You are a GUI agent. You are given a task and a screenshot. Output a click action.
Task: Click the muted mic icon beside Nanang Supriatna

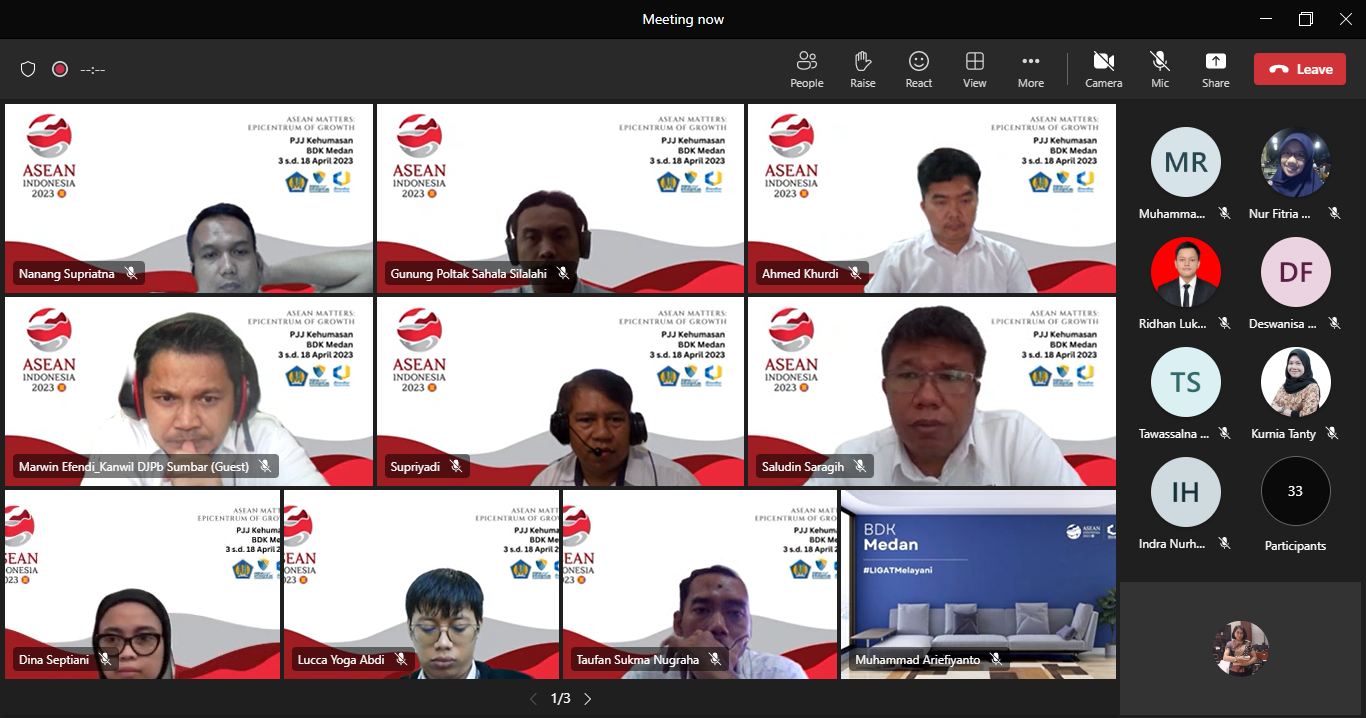pyautogui.click(x=131, y=273)
